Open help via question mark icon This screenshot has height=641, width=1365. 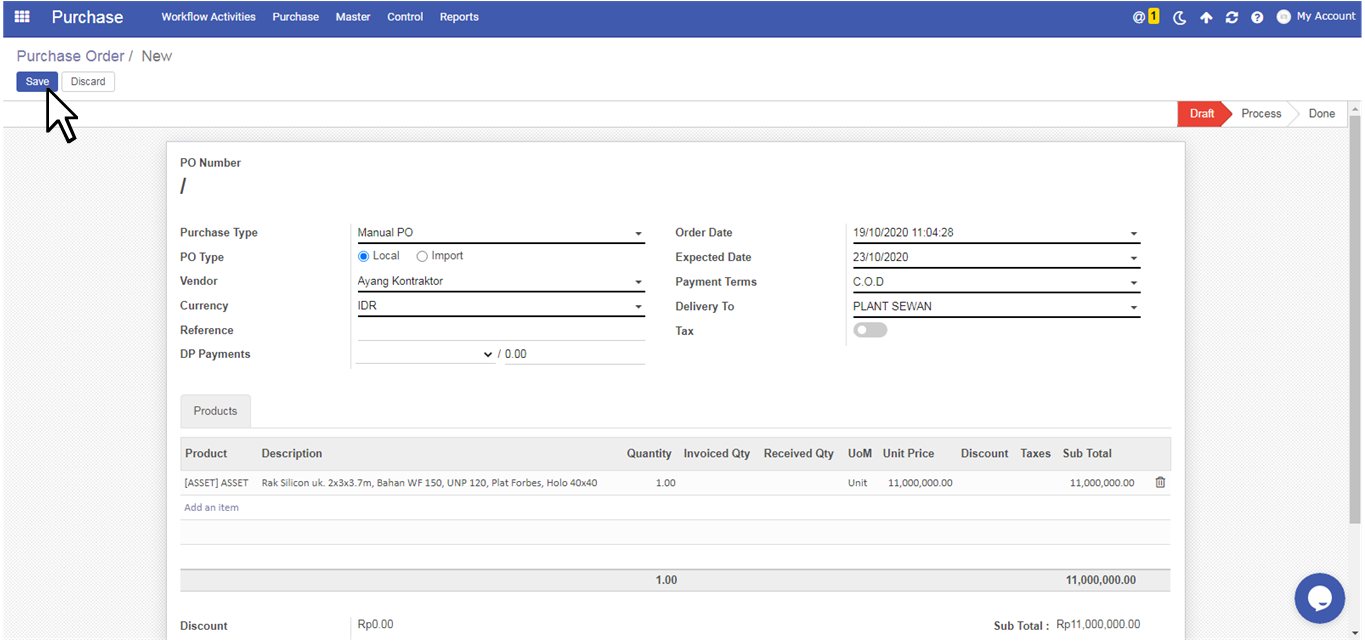tap(1257, 18)
